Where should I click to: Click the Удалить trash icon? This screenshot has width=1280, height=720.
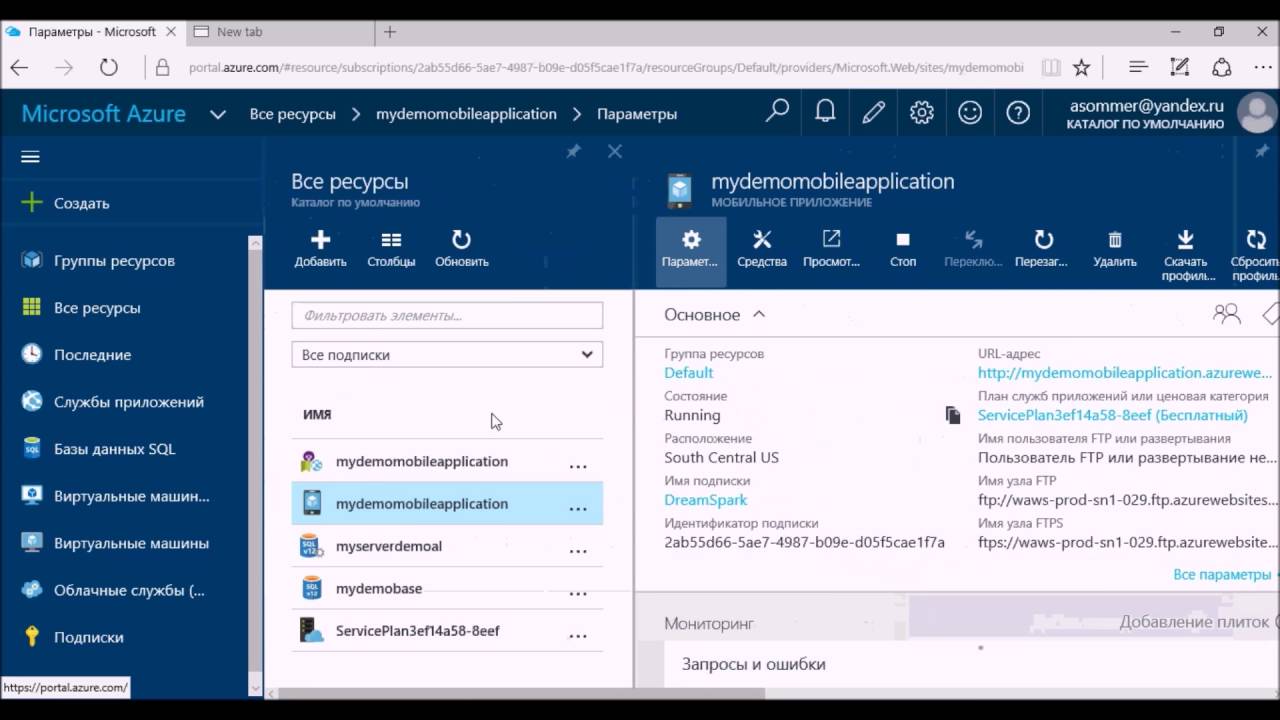point(1115,240)
